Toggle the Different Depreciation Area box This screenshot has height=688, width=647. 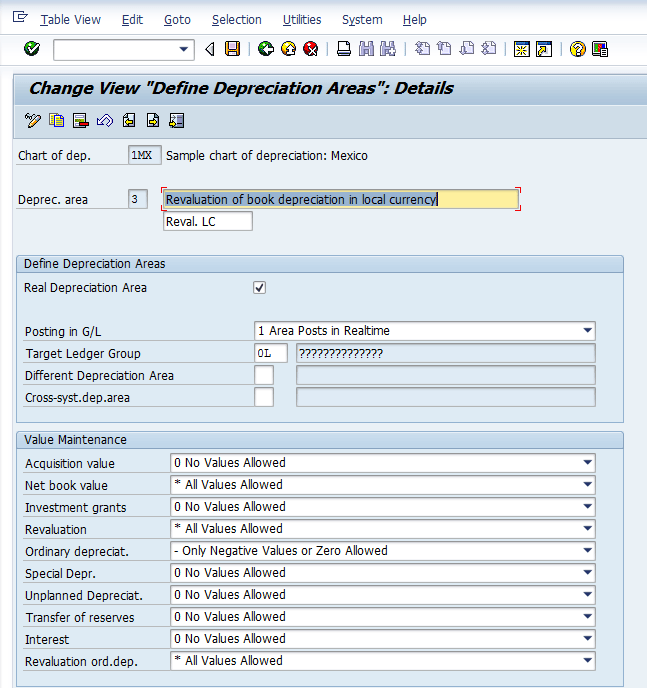[264, 375]
